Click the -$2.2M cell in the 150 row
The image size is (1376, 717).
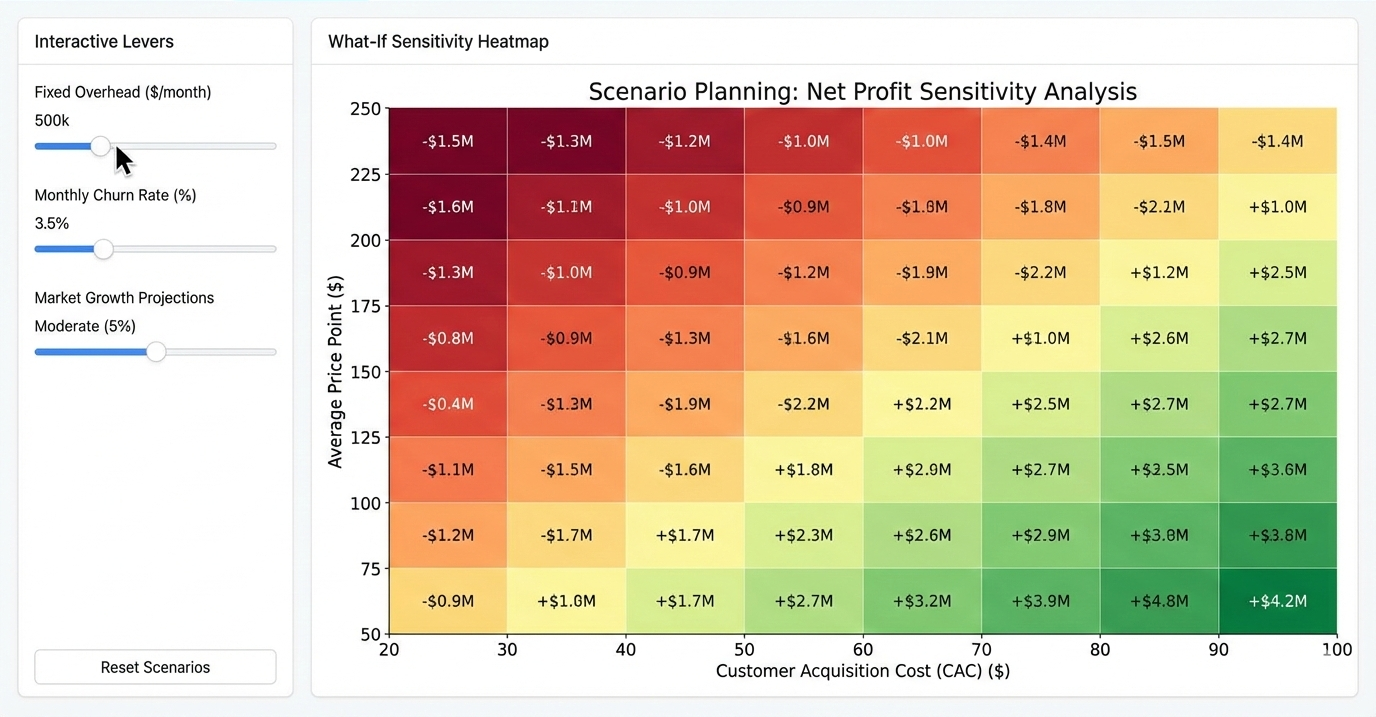point(802,404)
